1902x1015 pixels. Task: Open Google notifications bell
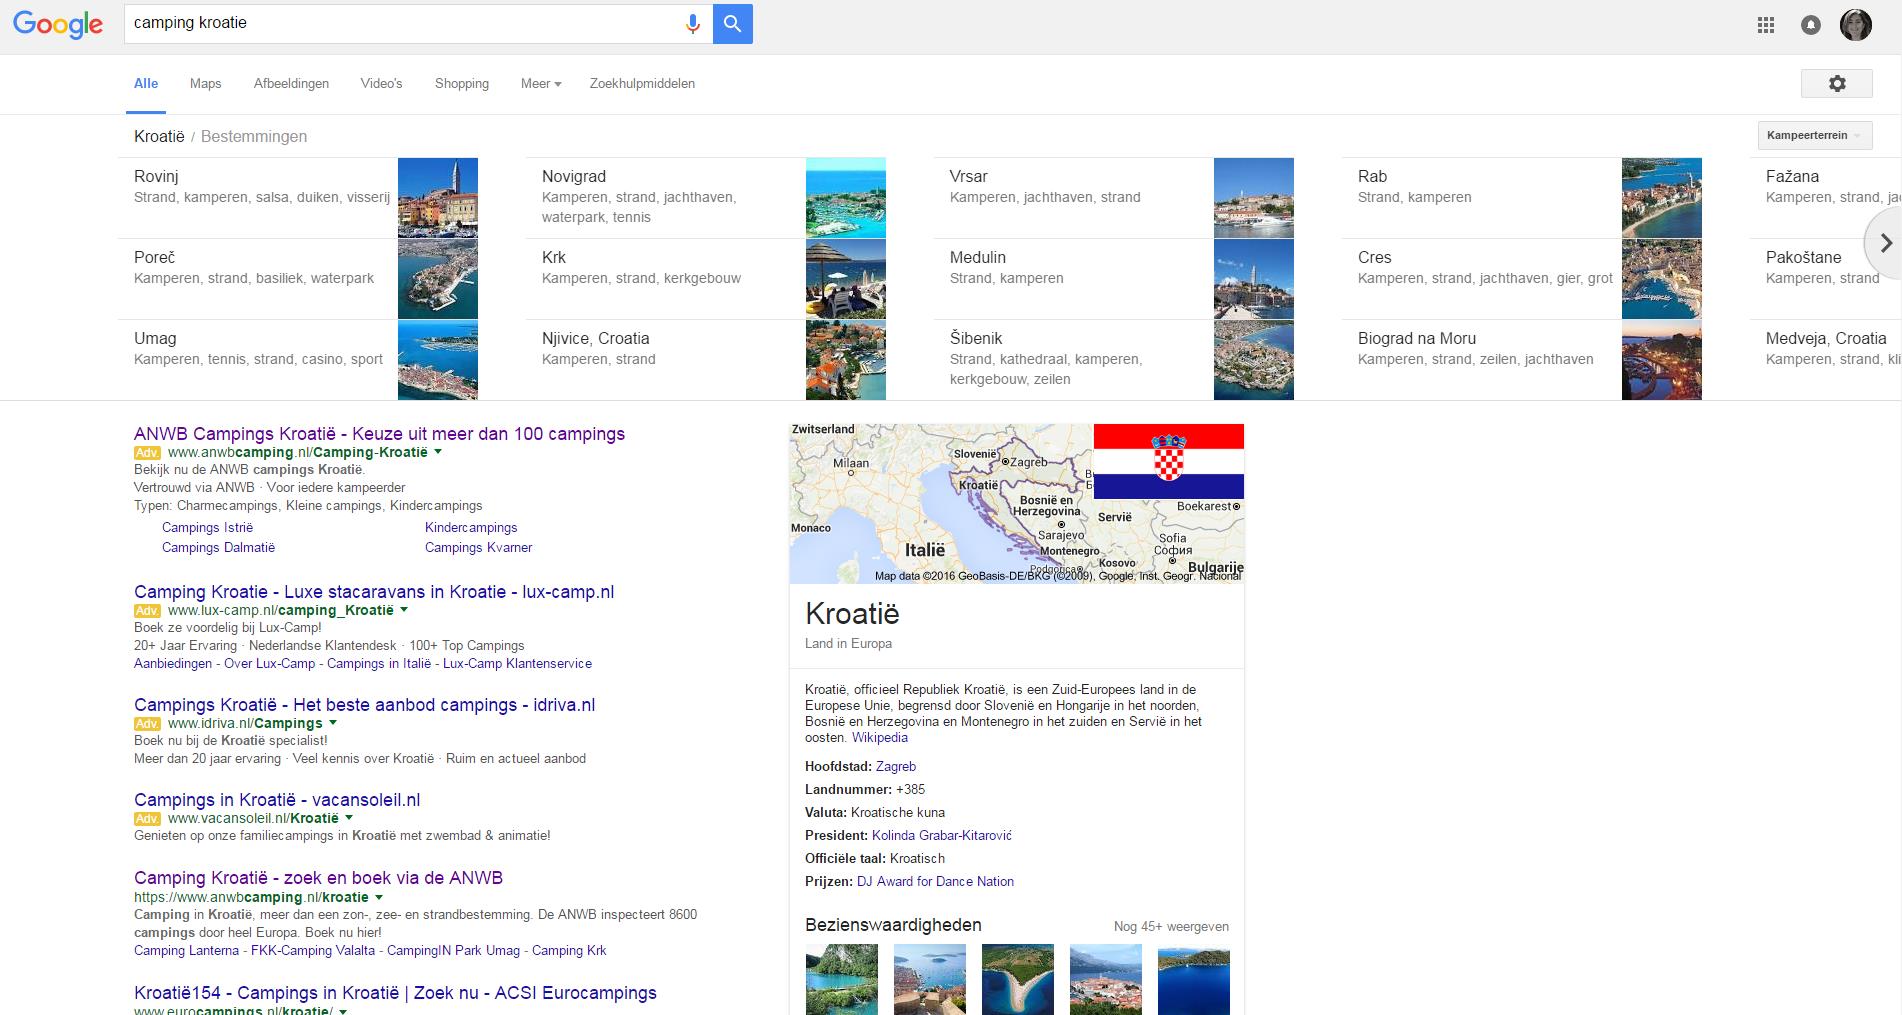(1811, 25)
